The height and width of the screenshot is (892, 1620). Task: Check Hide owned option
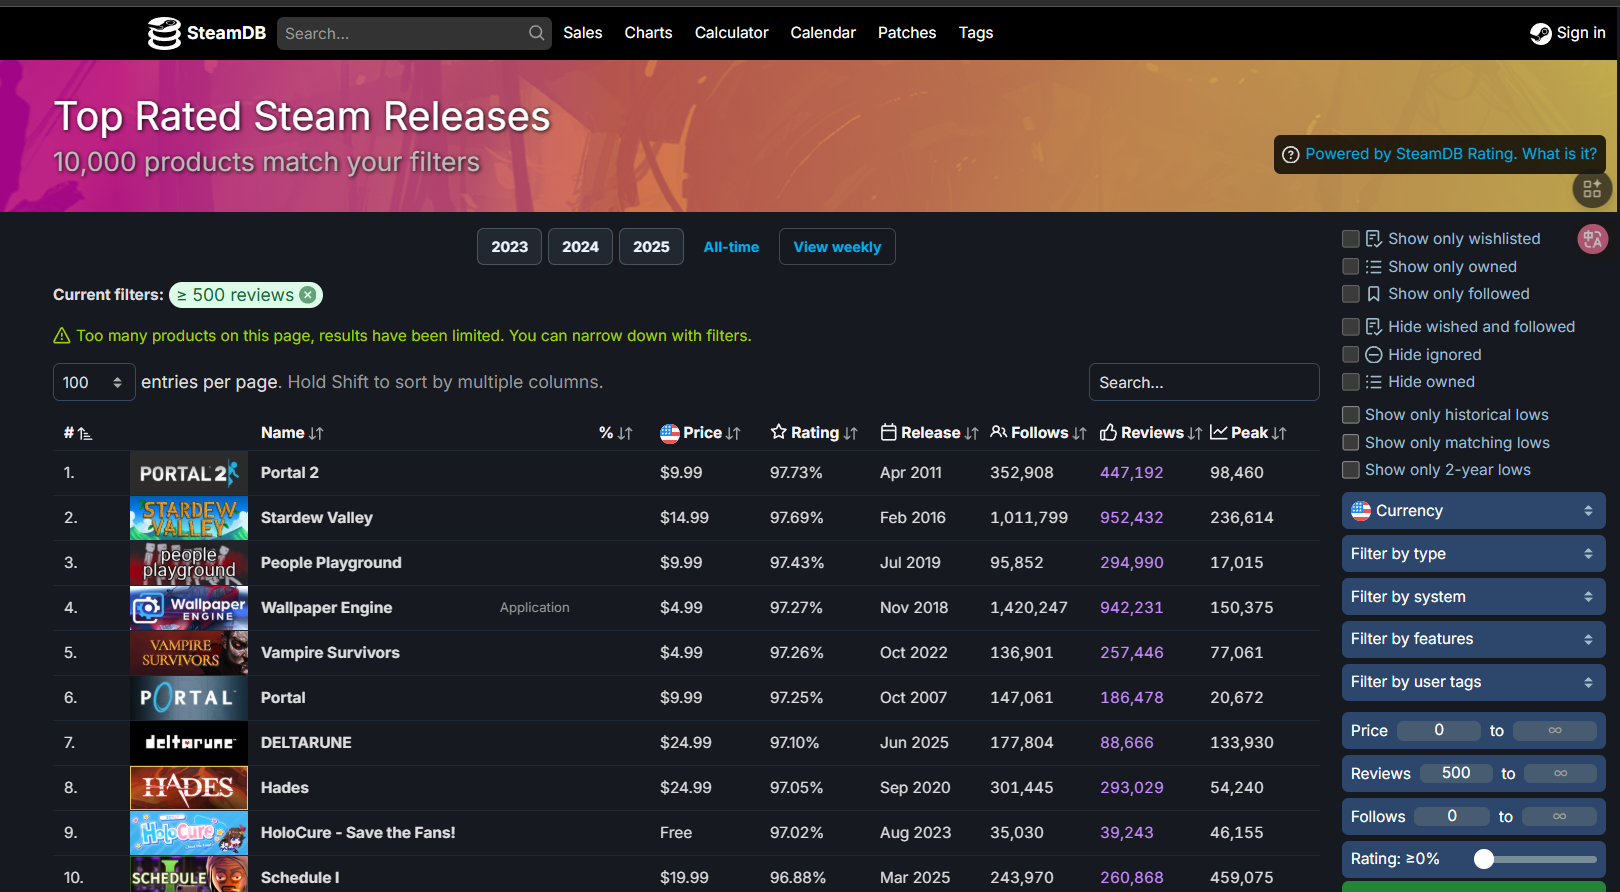point(1350,382)
